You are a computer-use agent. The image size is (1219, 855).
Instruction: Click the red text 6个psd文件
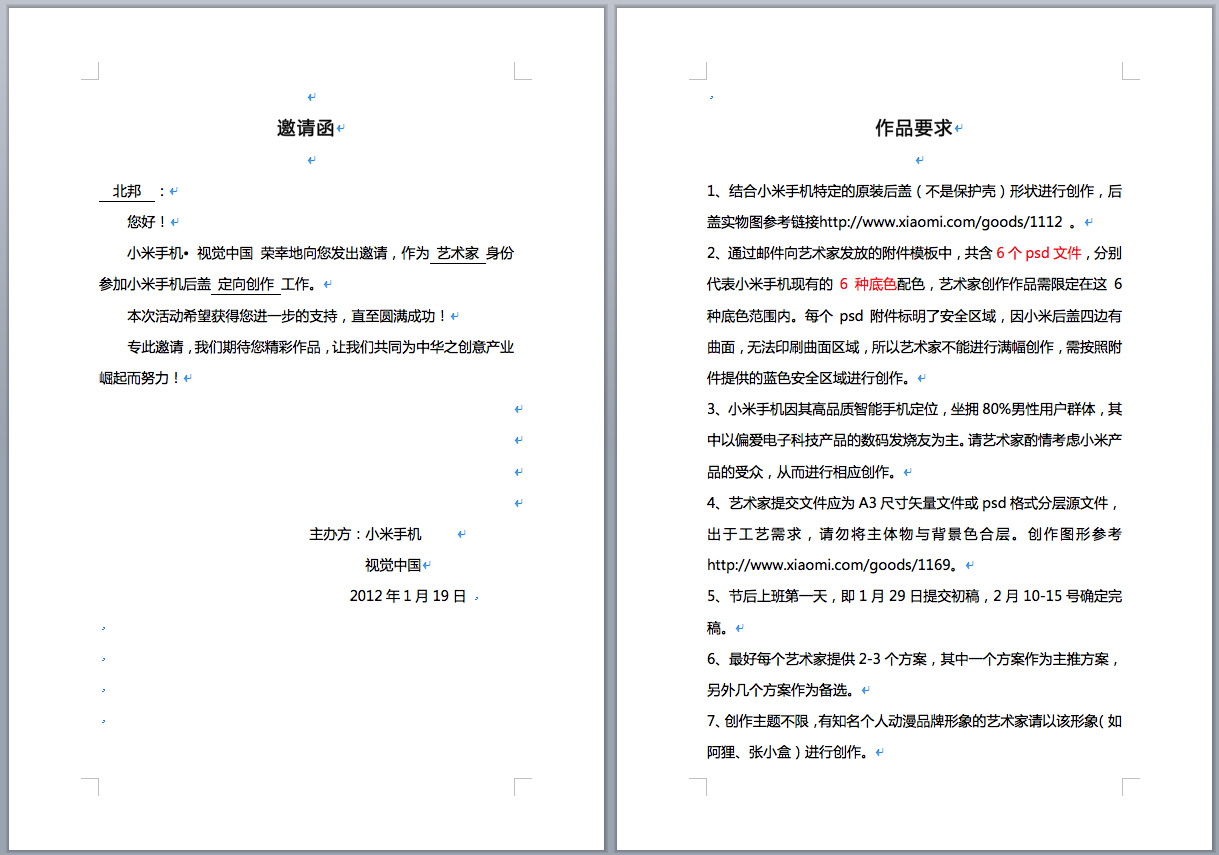click(x=1039, y=253)
